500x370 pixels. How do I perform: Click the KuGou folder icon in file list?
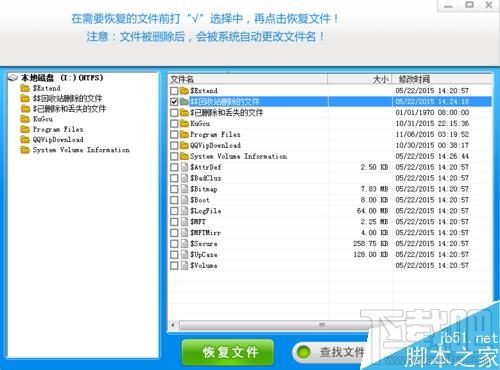tap(184, 123)
